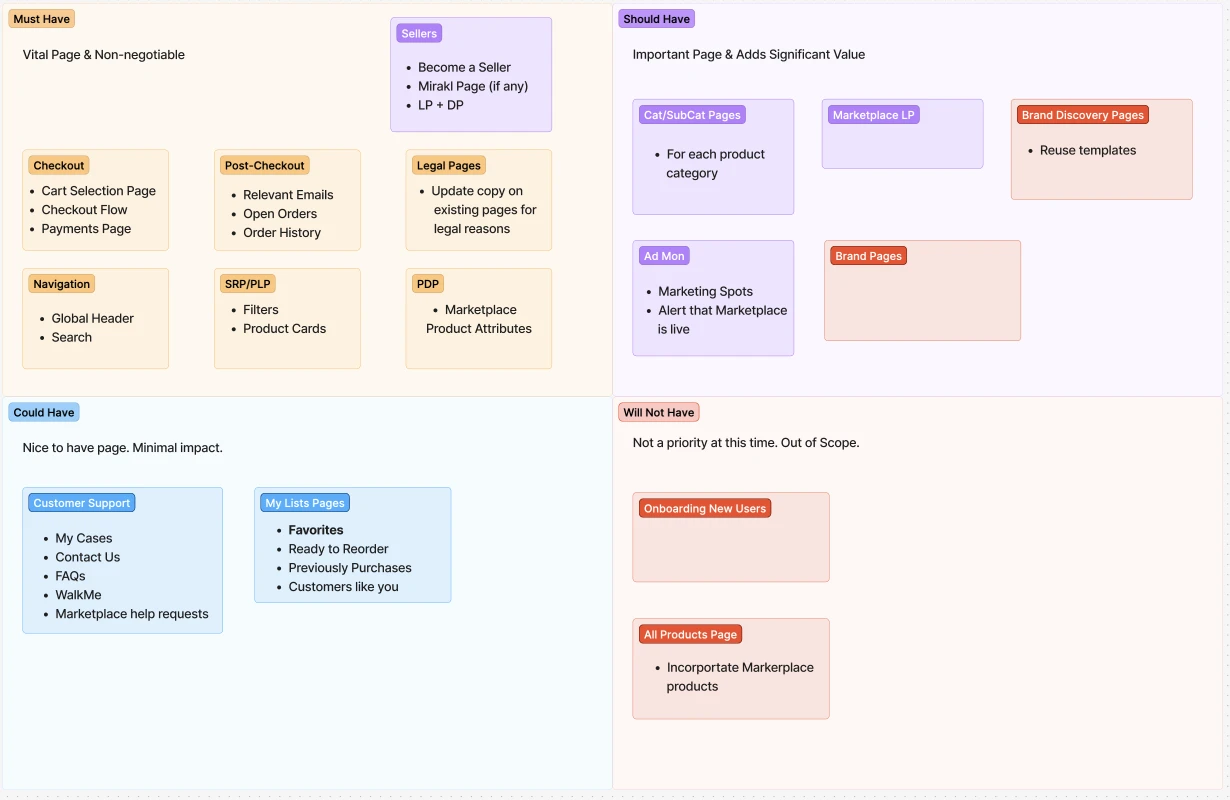Click the PDP card tag
The width and height of the screenshot is (1230, 800).
428,284
